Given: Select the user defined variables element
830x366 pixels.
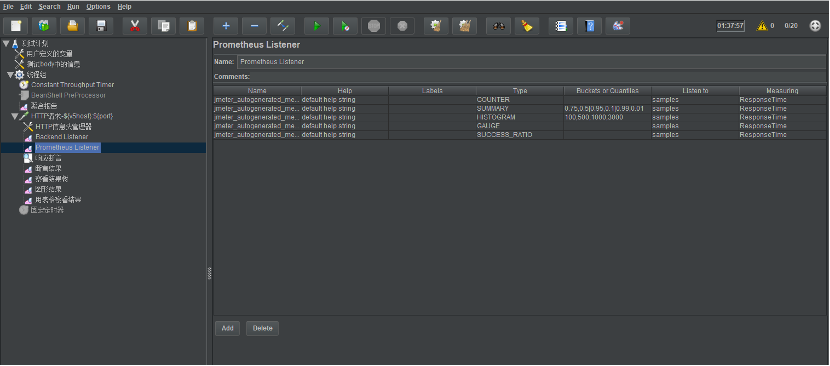Looking at the screenshot, I should pos(49,53).
